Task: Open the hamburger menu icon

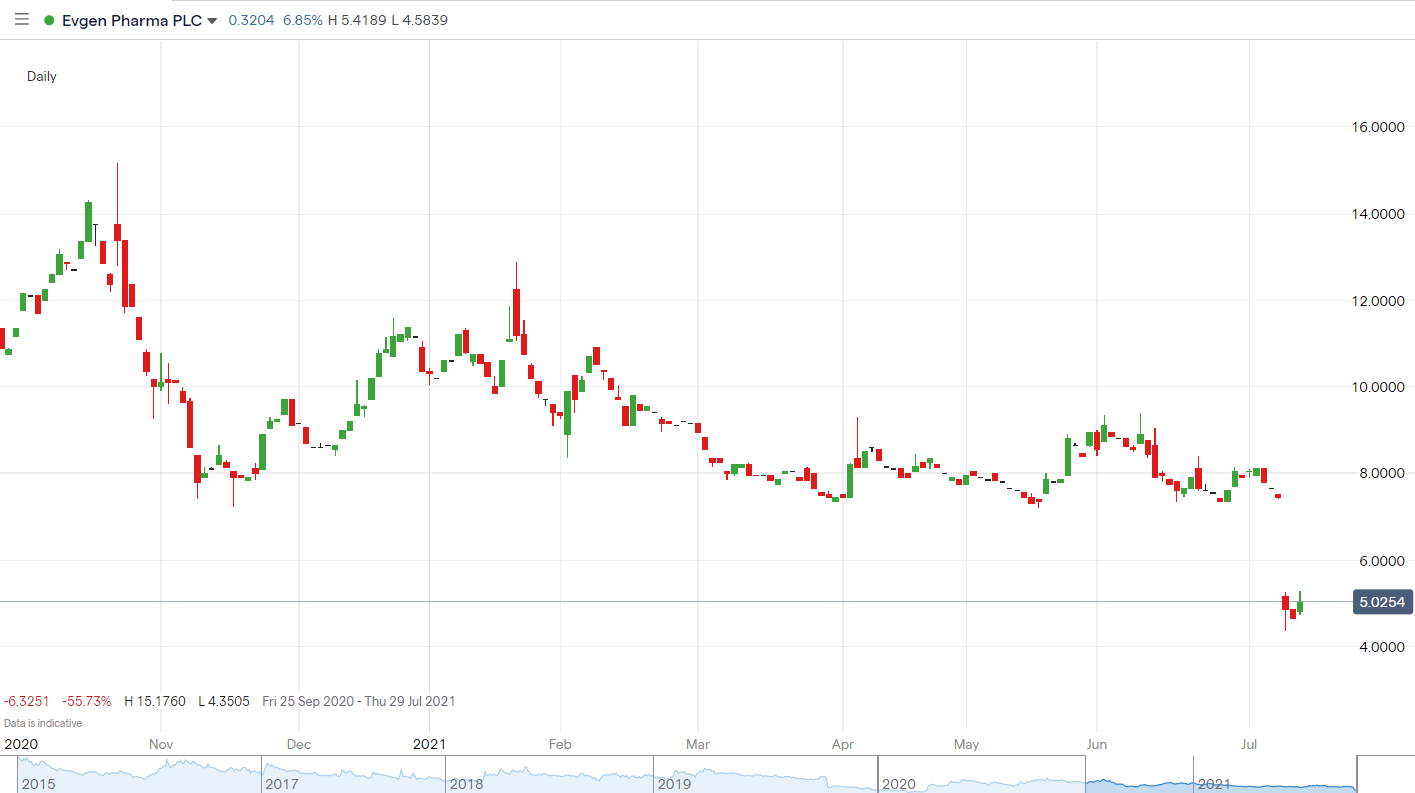Action: click(x=21, y=20)
